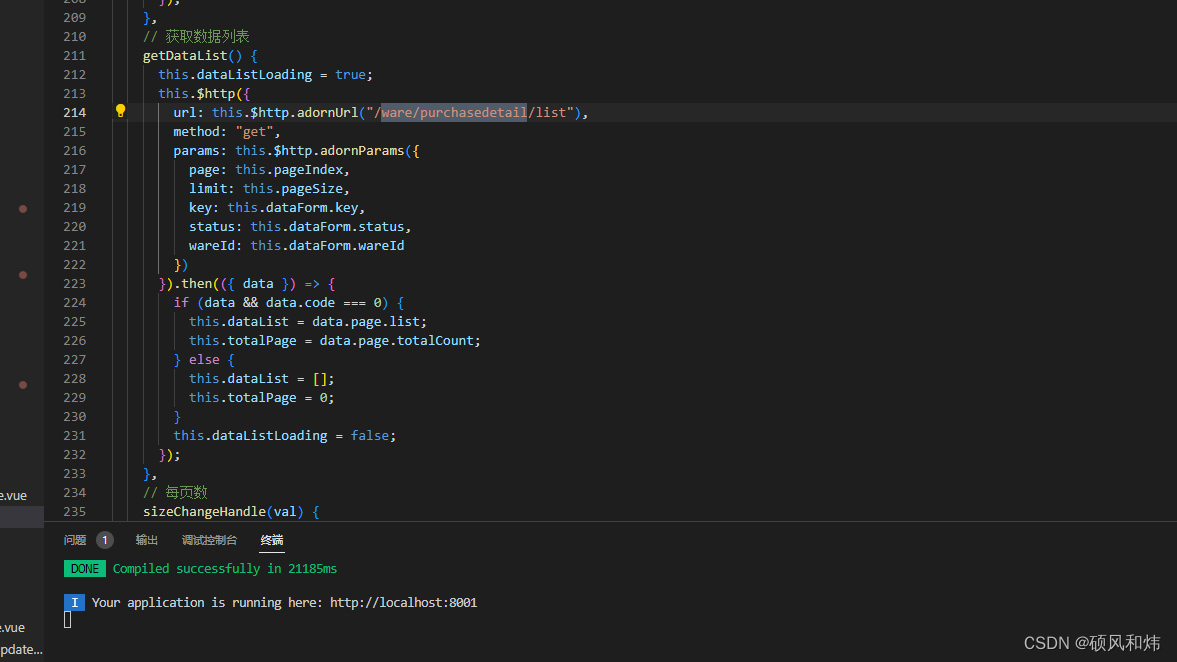Image resolution: width=1177 pixels, height=662 pixels.
Task: Click the wareId parameter key on line 221
Action: 212,245
